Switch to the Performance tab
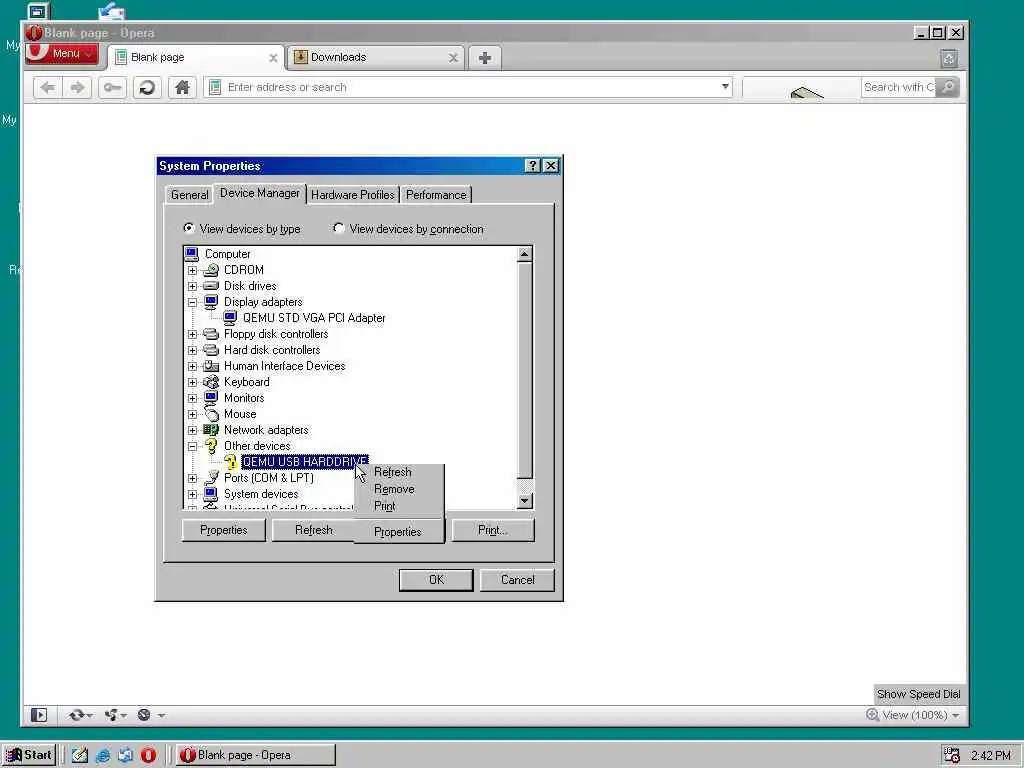Viewport: 1024px width, 768px height. (436, 195)
